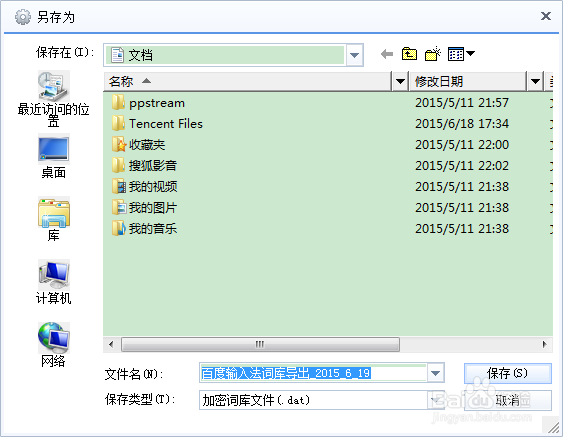The height and width of the screenshot is (437, 563).
Task: Select the Tencent Files row text
Action: pyautogui.click(x=166, y=124)
